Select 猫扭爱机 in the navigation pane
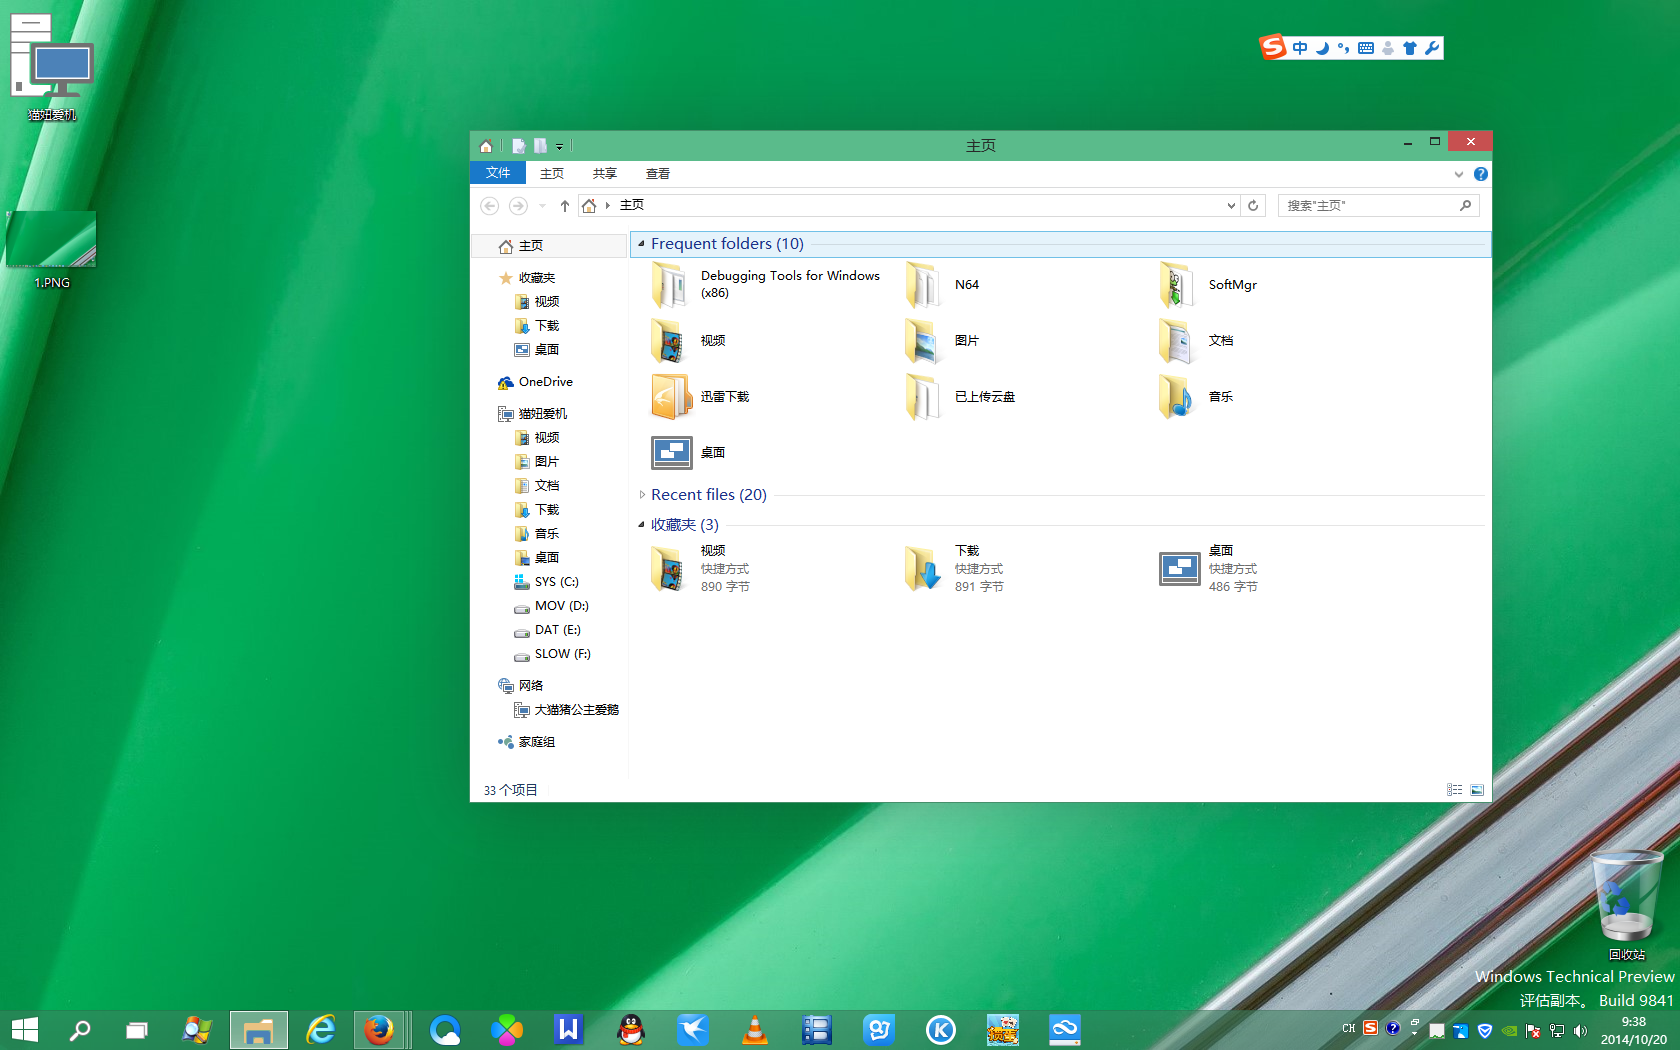This screenshot has width=1680, height=1050. (x=532, y=414)
